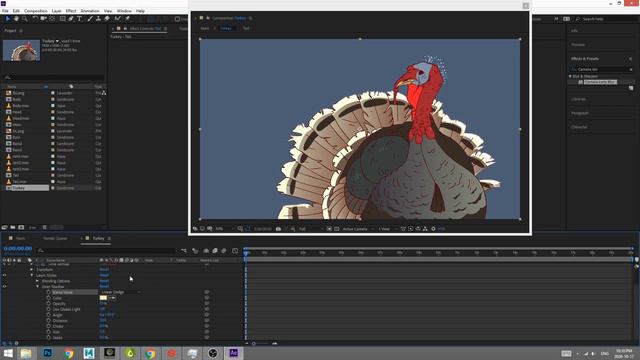Image resolution: width=640 pixels, height=360 pixels.
Task: Switch to the Render Queue tab
Action: coord(55,238)
